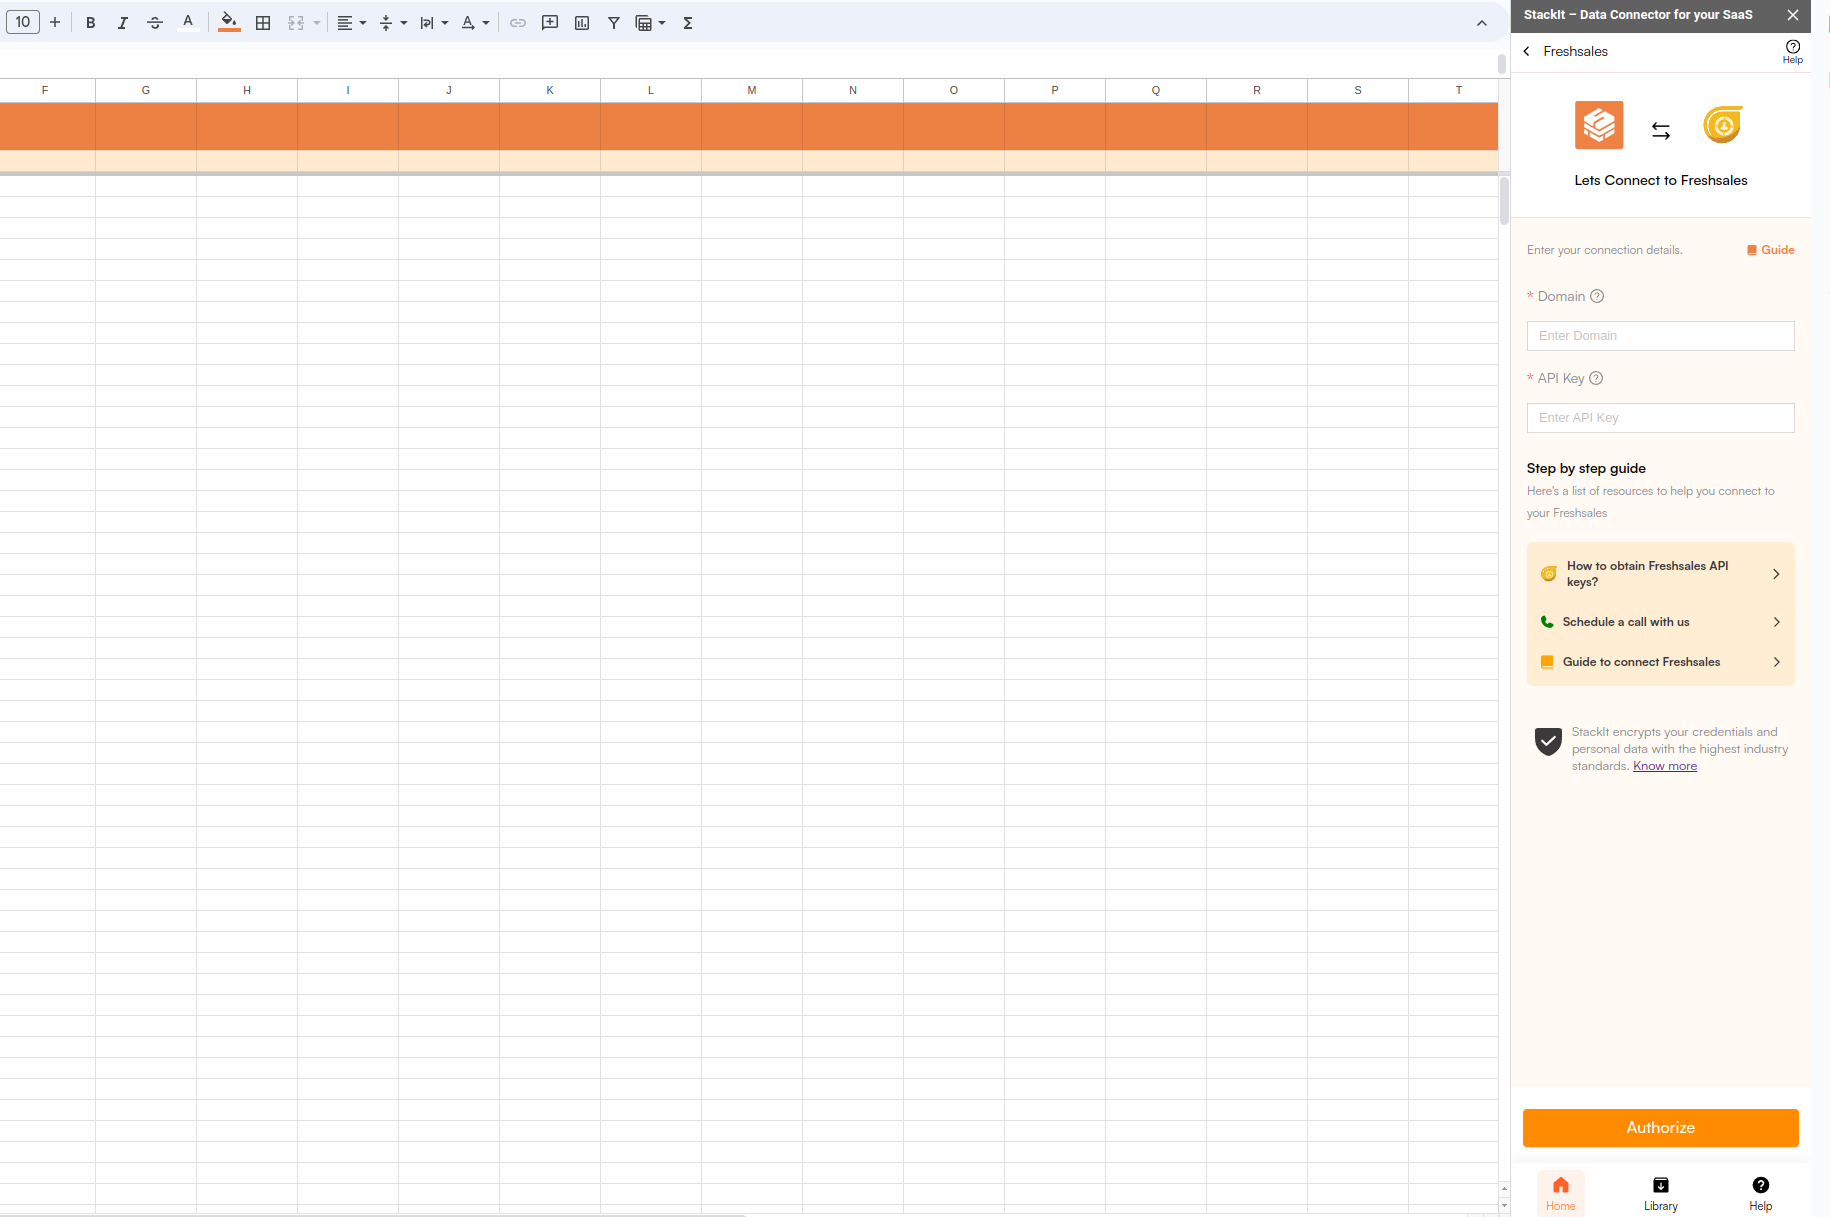Insert a comment
This screenshot has height=1217, width=1830.
tap(550, 23)
